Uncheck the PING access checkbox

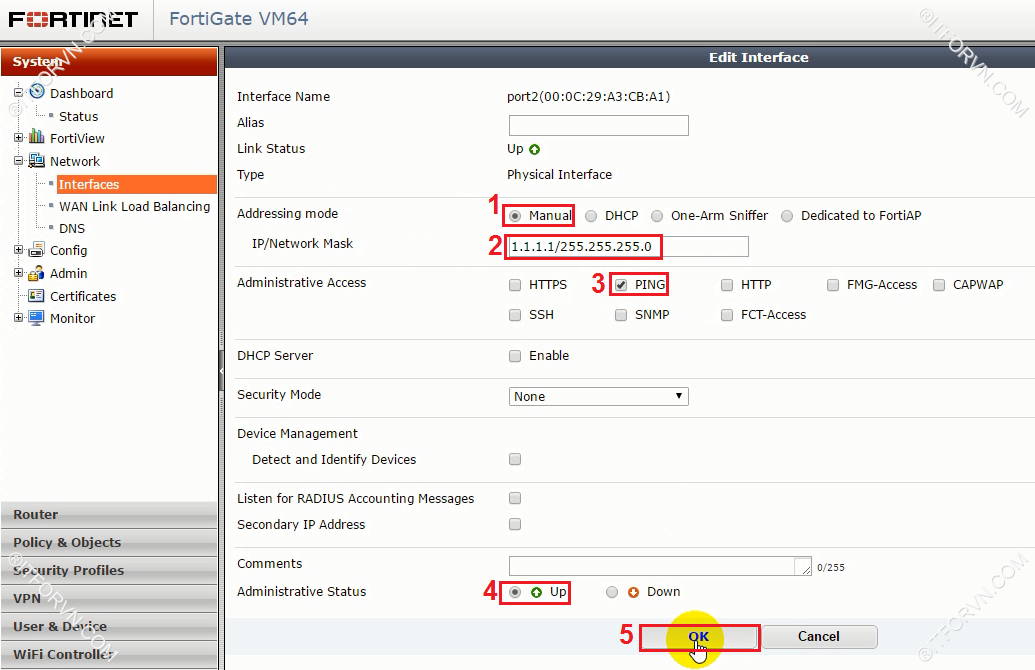tap(621, 285)
